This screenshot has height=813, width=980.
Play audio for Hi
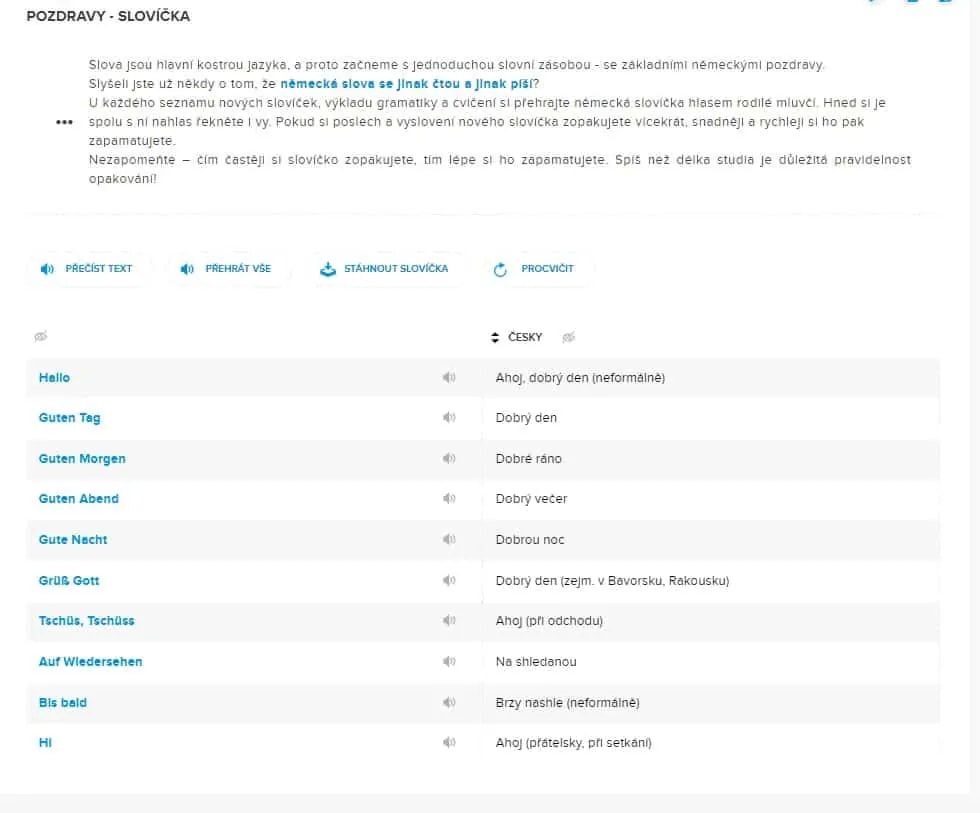coord(449,742)
